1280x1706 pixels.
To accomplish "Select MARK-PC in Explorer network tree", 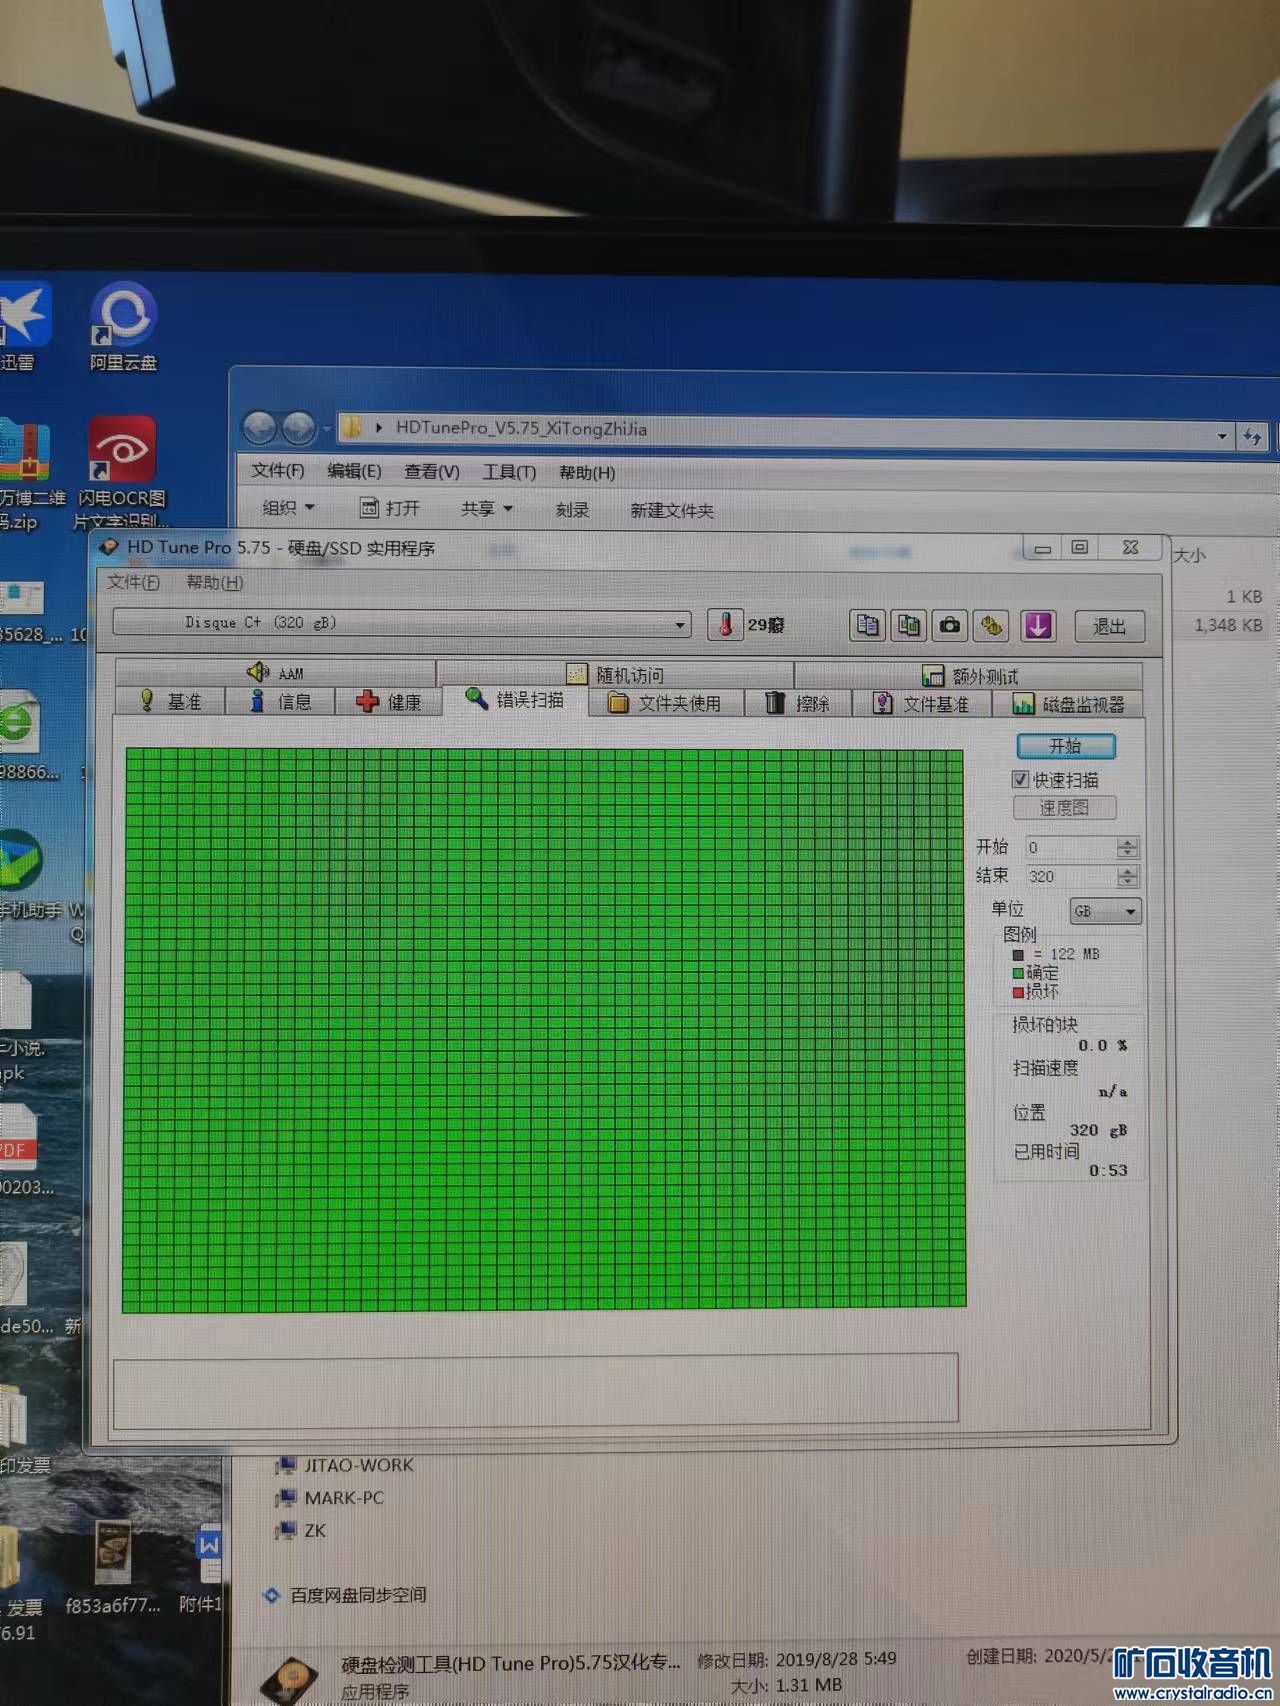I will [330, 1498].
